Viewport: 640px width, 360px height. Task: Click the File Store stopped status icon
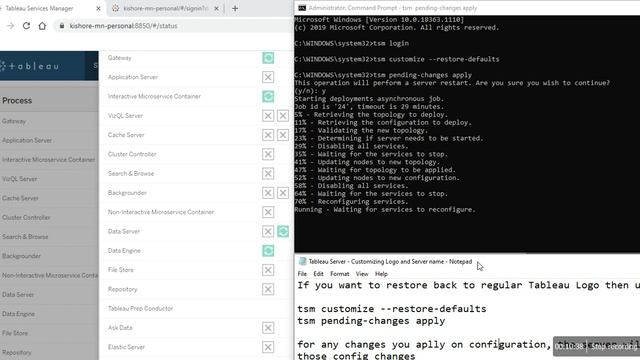coord(268,270)
